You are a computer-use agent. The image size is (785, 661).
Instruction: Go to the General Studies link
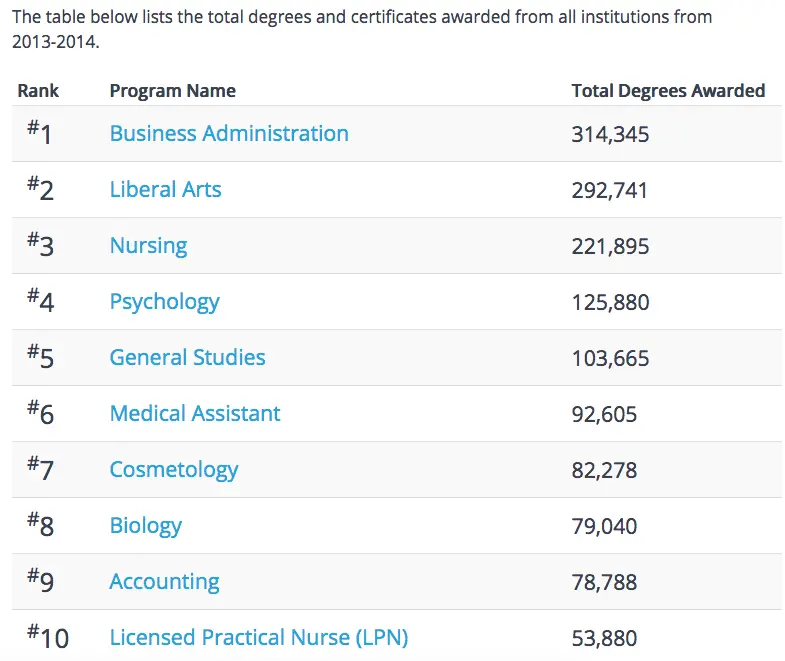point(187,358)
